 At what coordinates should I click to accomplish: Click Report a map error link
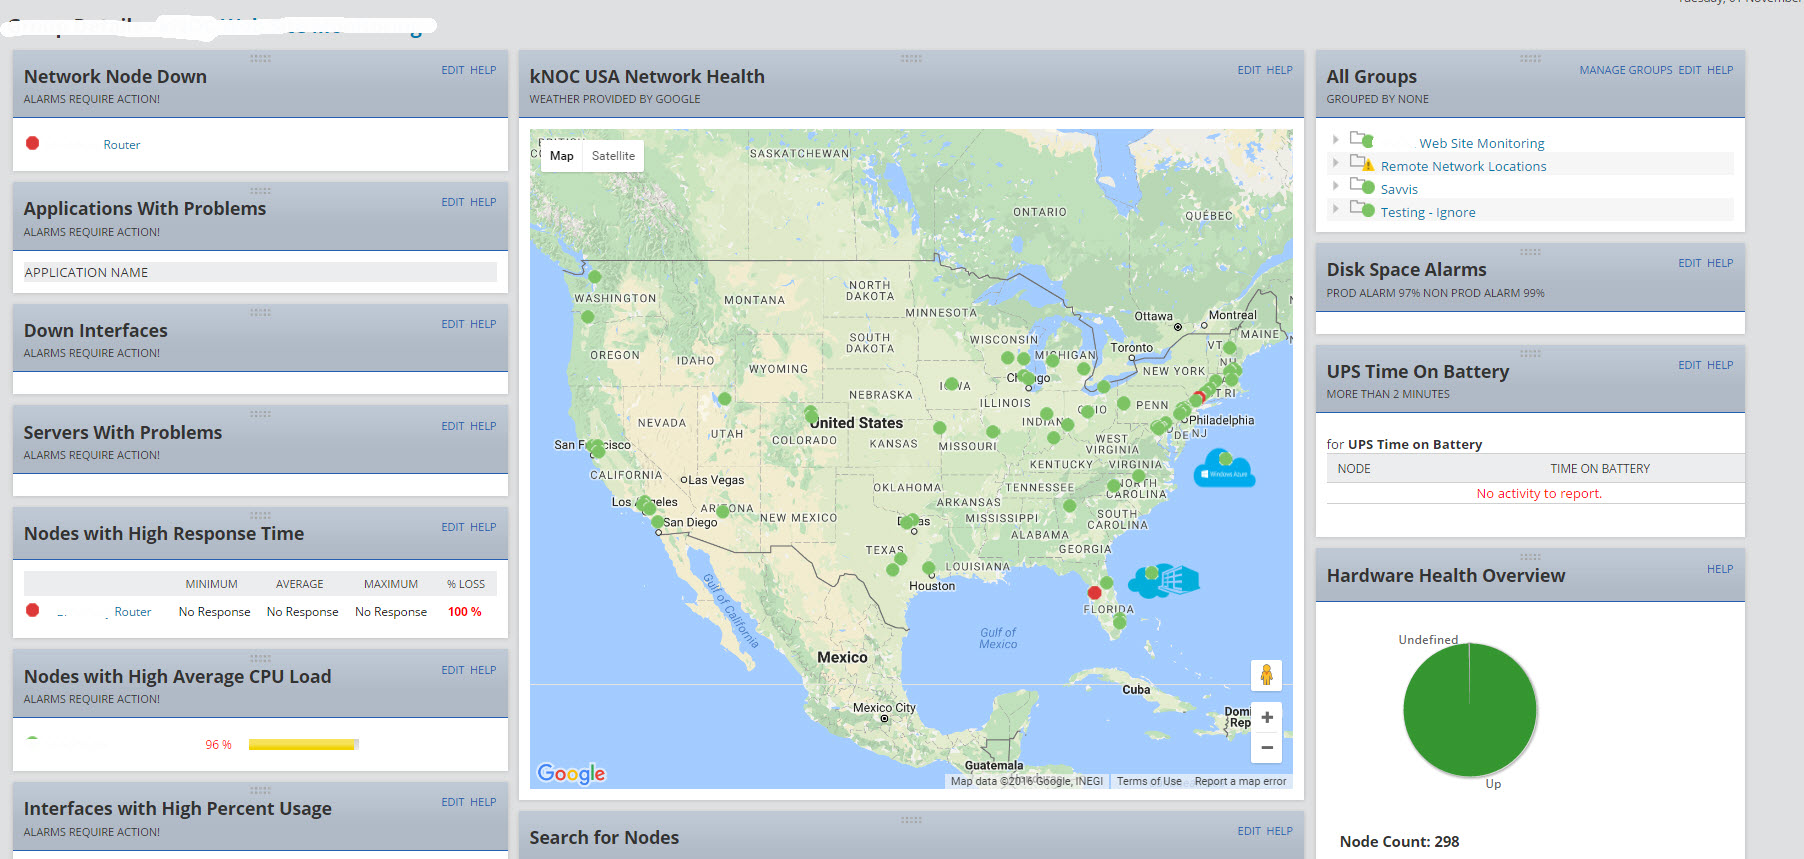(1240, 781)
